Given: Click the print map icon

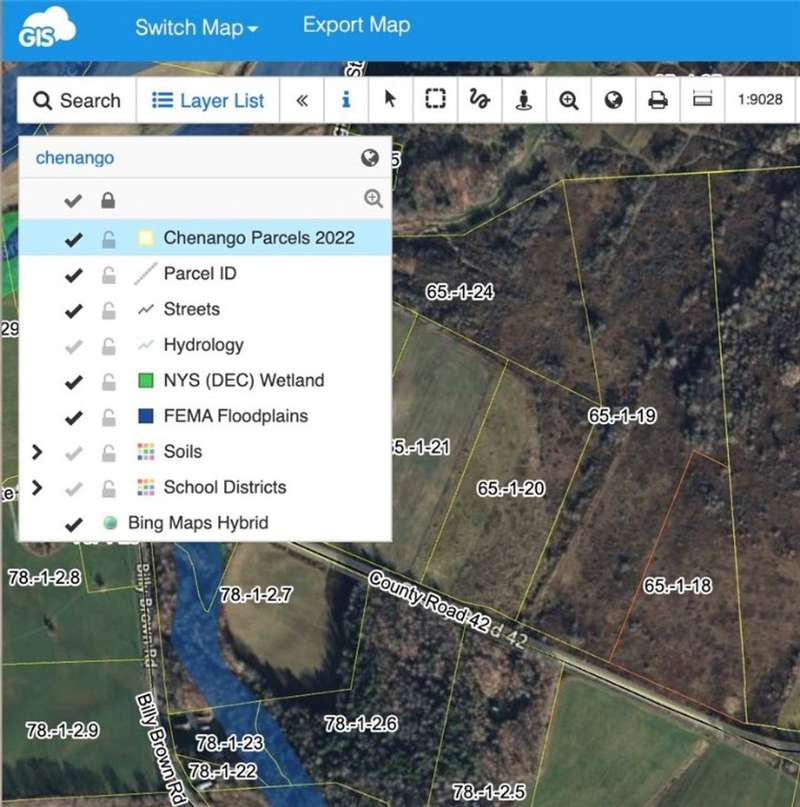Looking at the screenshot, I should [x=658, y=100].
